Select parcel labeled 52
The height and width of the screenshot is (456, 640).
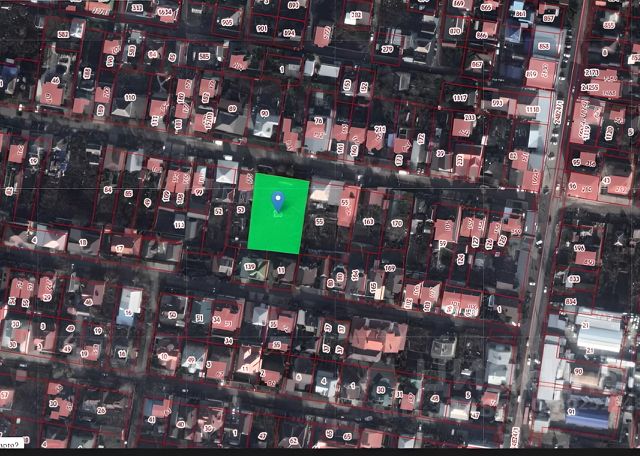tap(218, 211)
